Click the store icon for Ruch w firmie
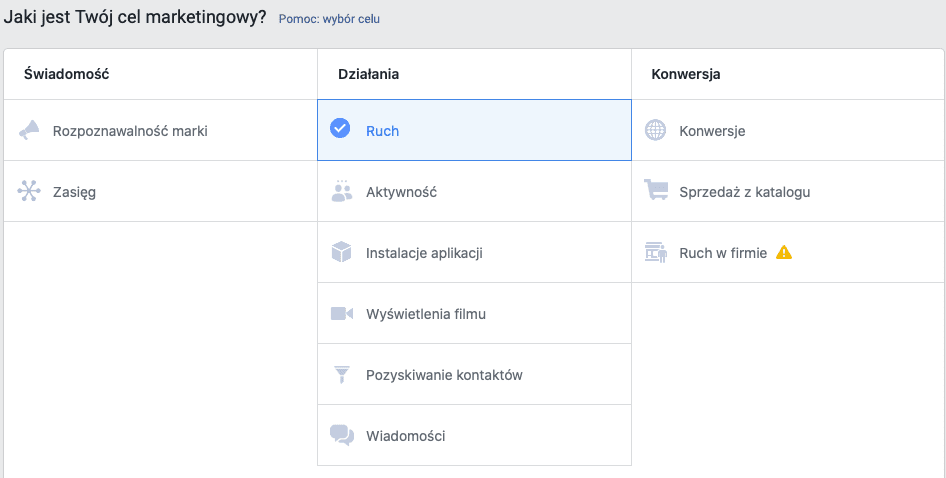 pos(656,253)
